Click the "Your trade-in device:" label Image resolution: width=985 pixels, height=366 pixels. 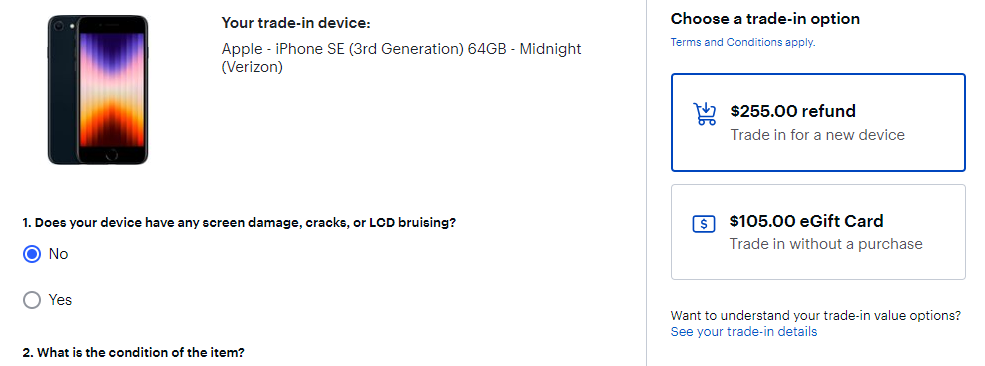(x=296, y=23)
